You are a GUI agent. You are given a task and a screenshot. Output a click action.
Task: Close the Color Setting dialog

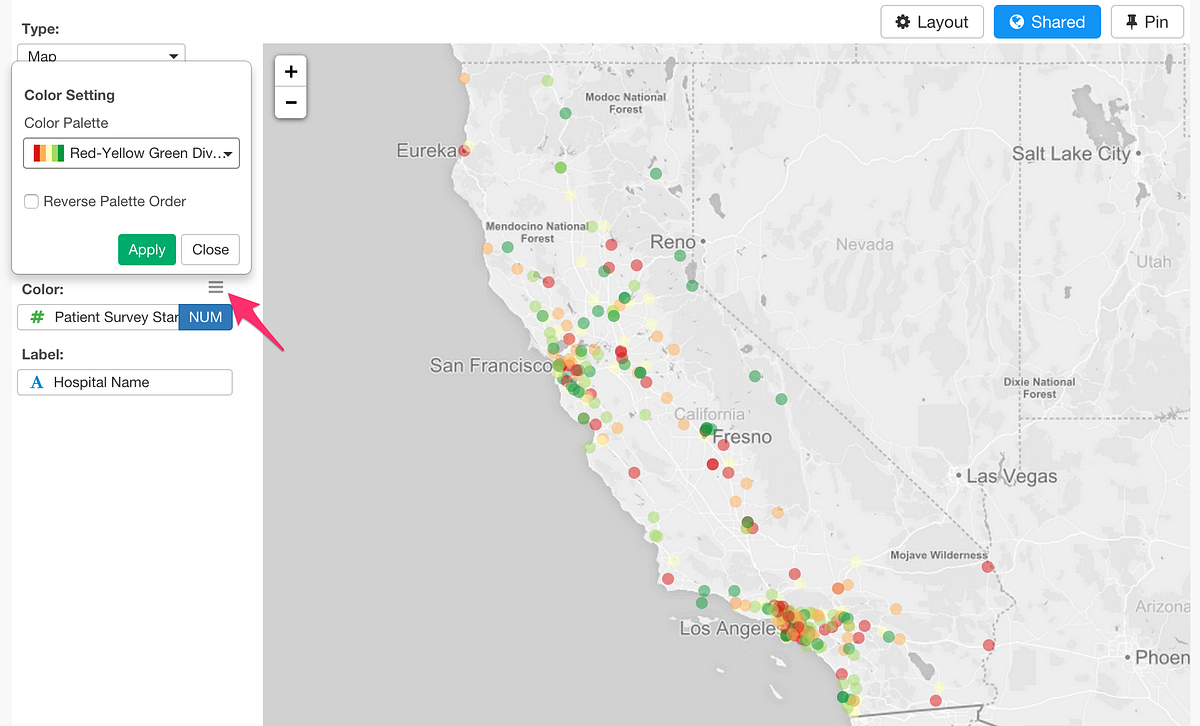[210, 249]
